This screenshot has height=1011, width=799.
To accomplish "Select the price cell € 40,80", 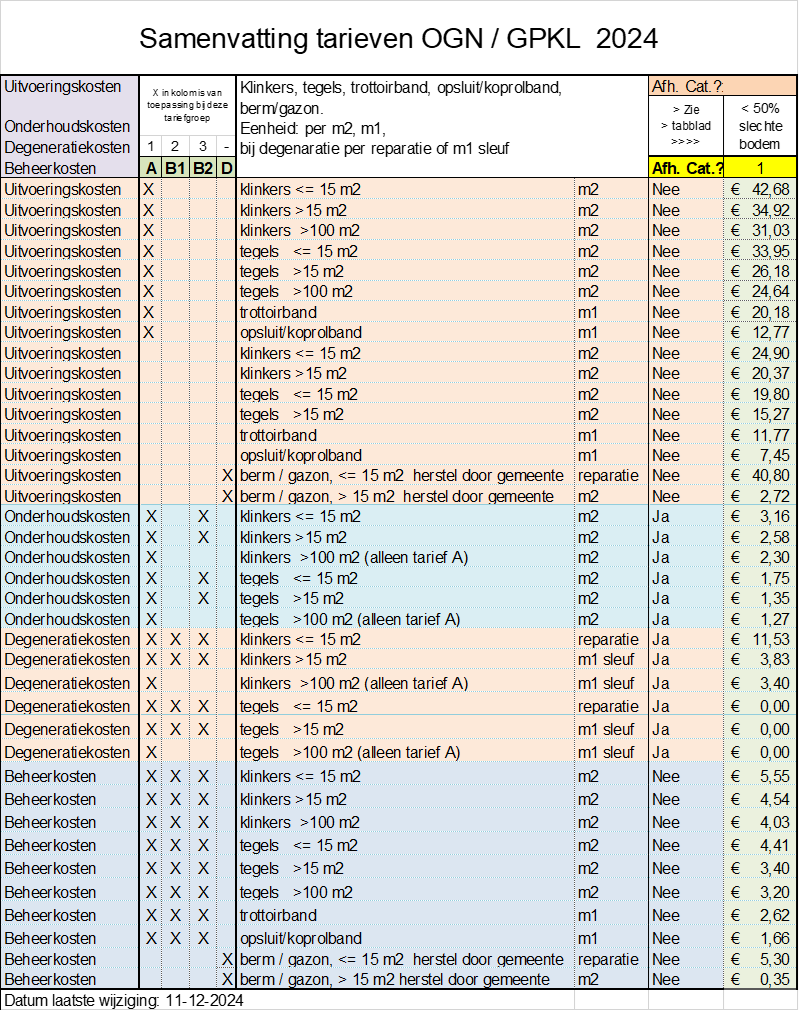I will click(x=760, y=476).
